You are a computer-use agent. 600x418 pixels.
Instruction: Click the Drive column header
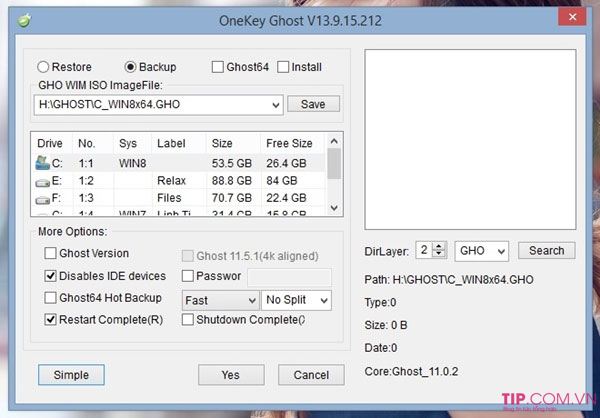[x=50, y=144]
